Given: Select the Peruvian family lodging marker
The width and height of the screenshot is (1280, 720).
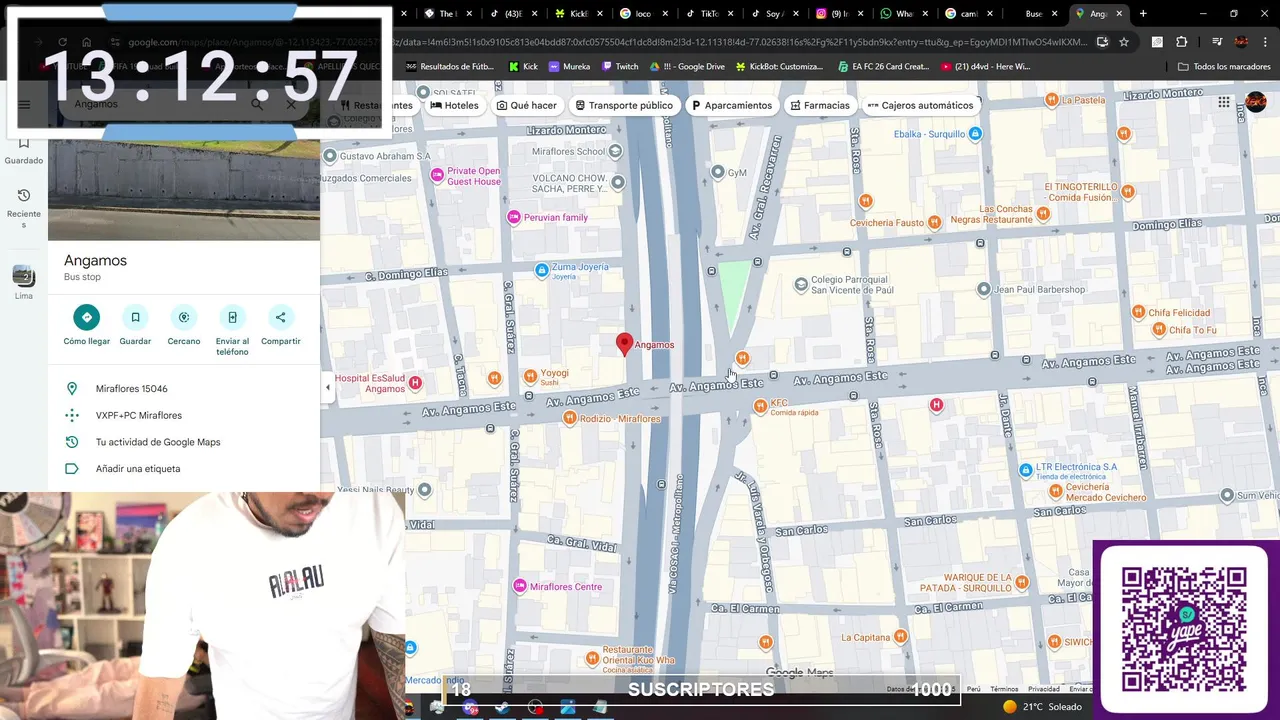Looking at the screenshot, I should click(514, 217).
